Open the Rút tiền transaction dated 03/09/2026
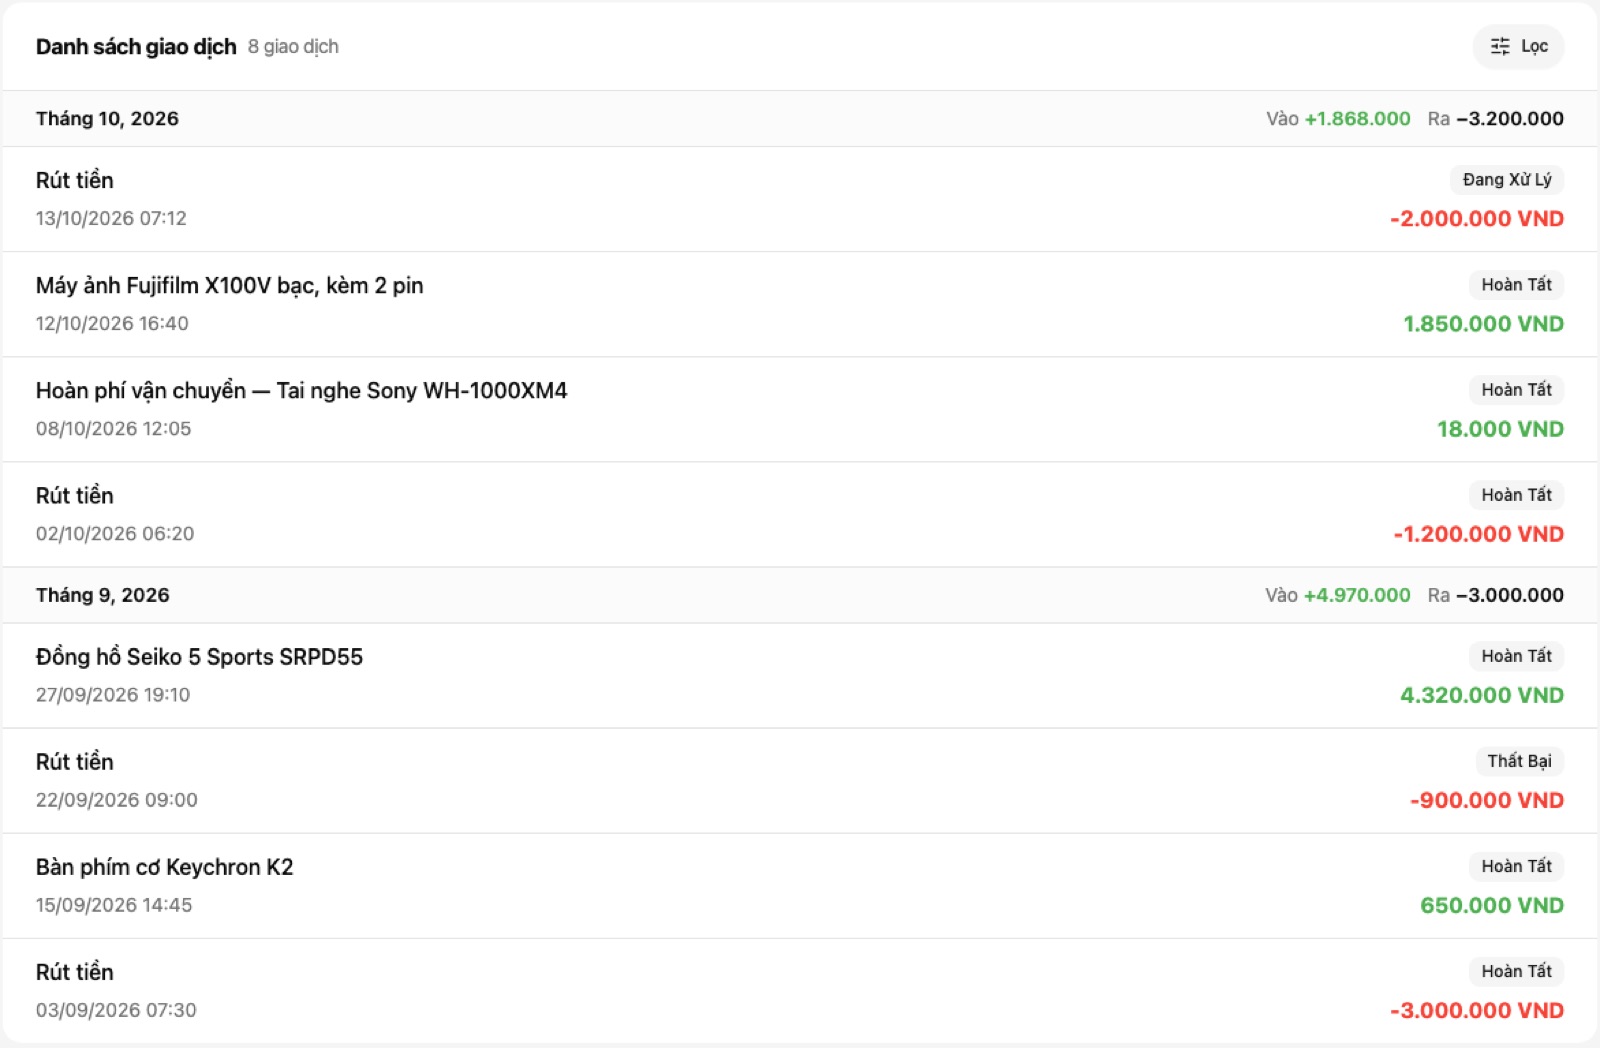 (x=800, y=991)
